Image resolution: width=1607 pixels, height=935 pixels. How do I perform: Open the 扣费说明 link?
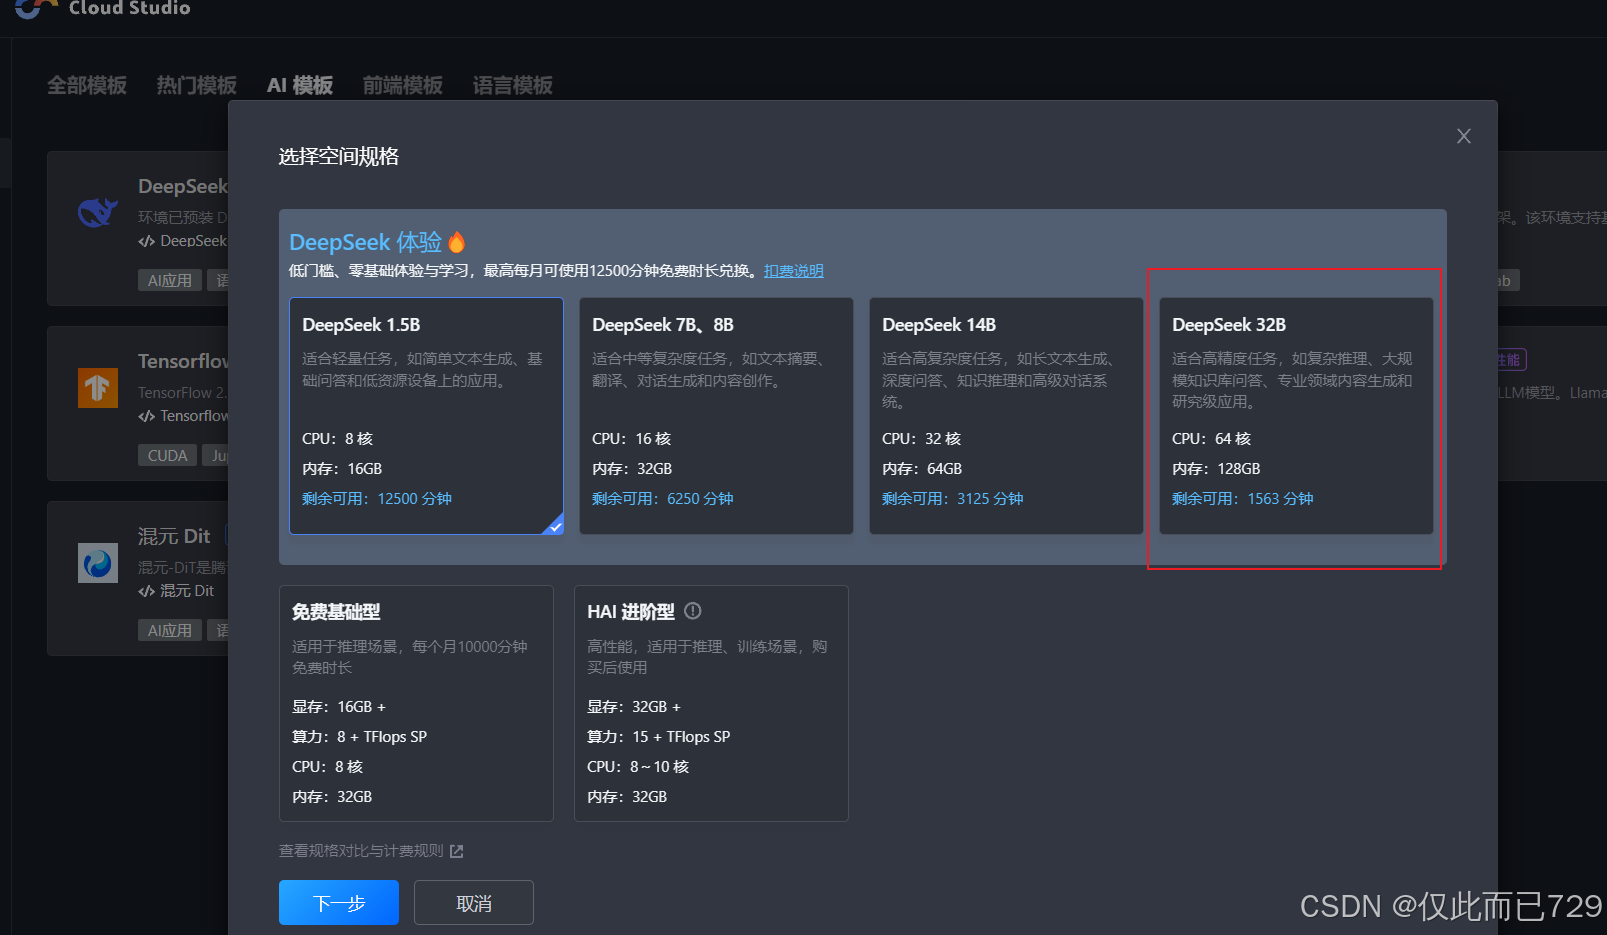pyautogui.click(x=794, y=271)
